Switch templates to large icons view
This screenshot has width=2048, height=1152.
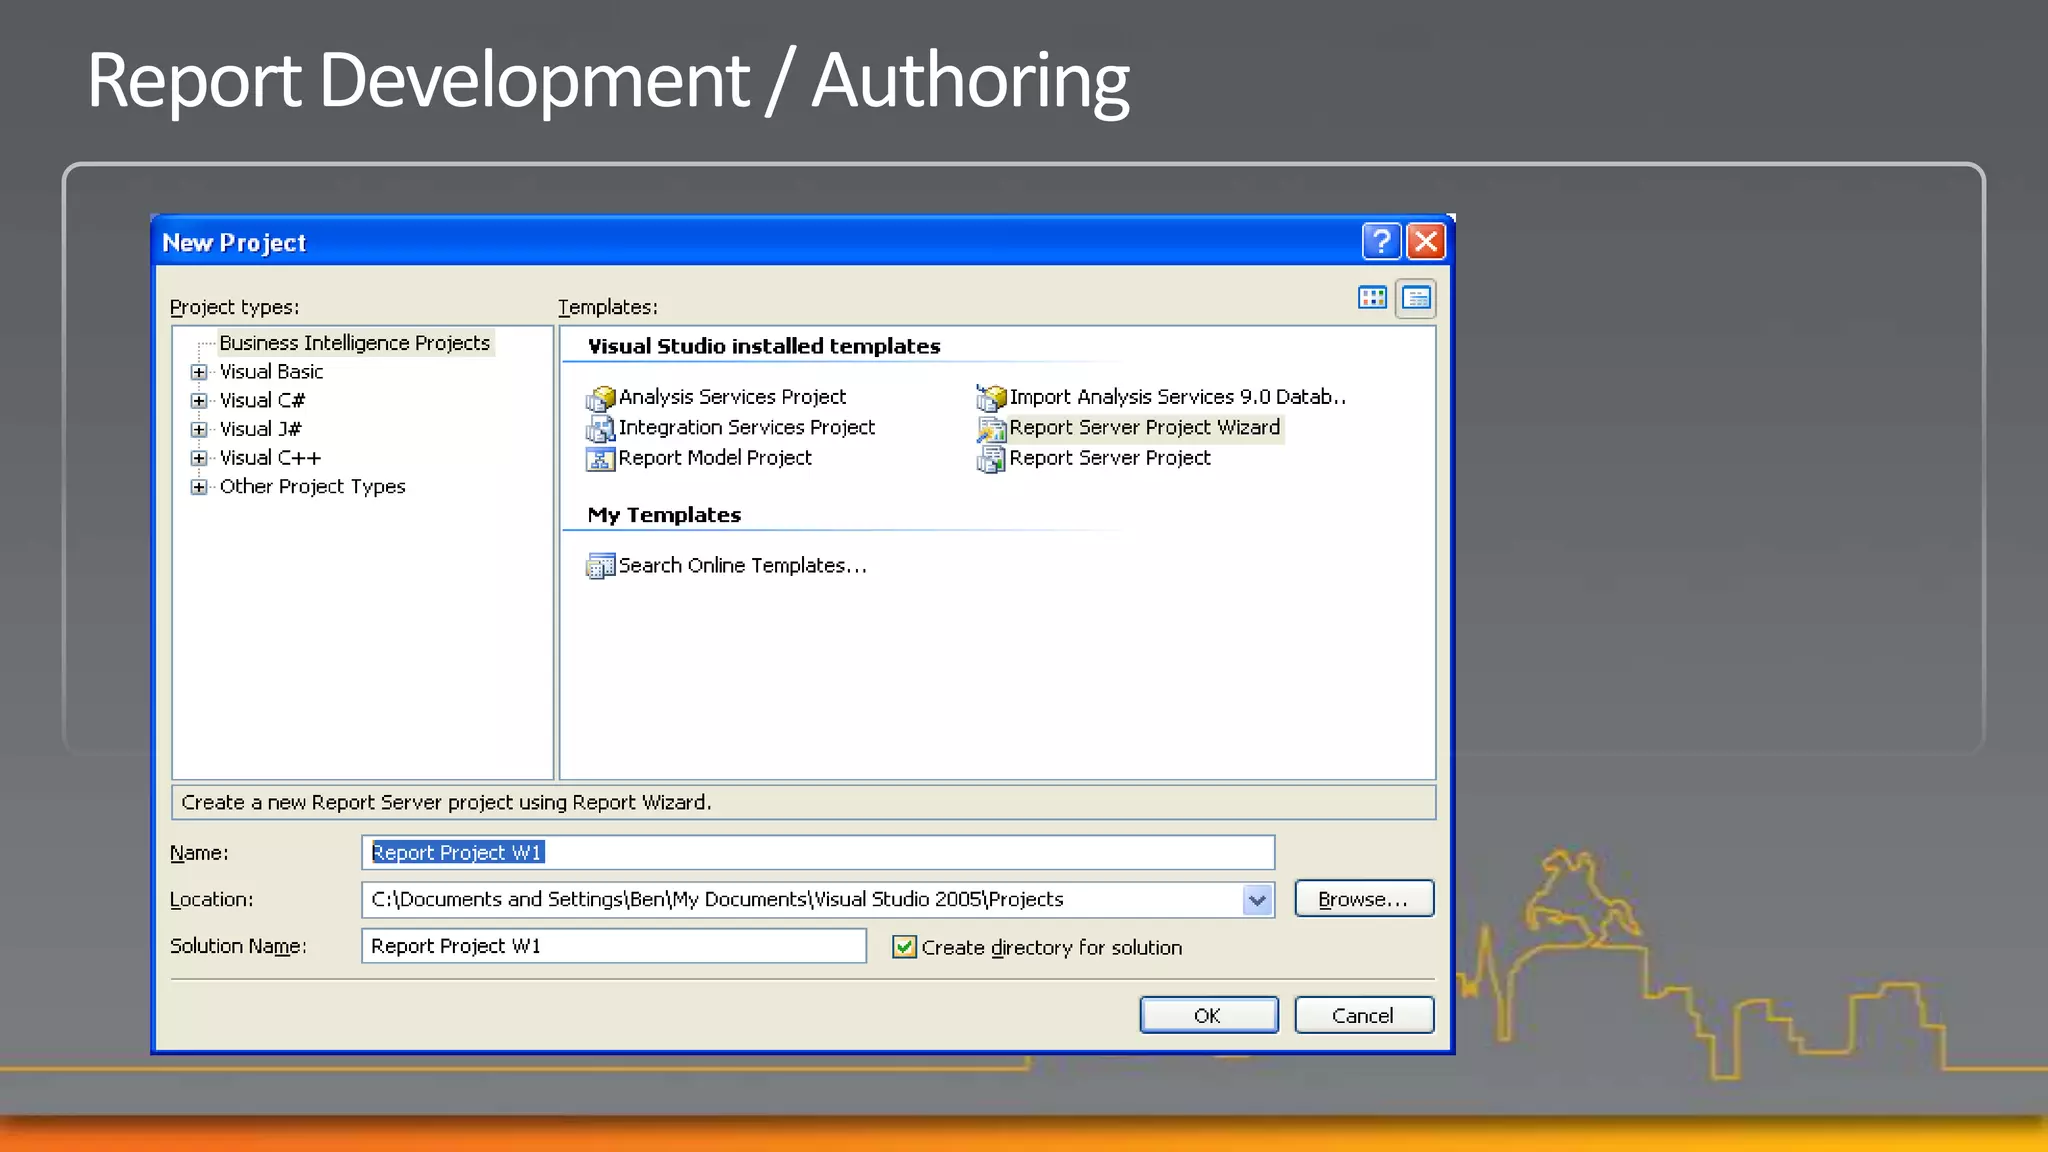(1372, 297)
